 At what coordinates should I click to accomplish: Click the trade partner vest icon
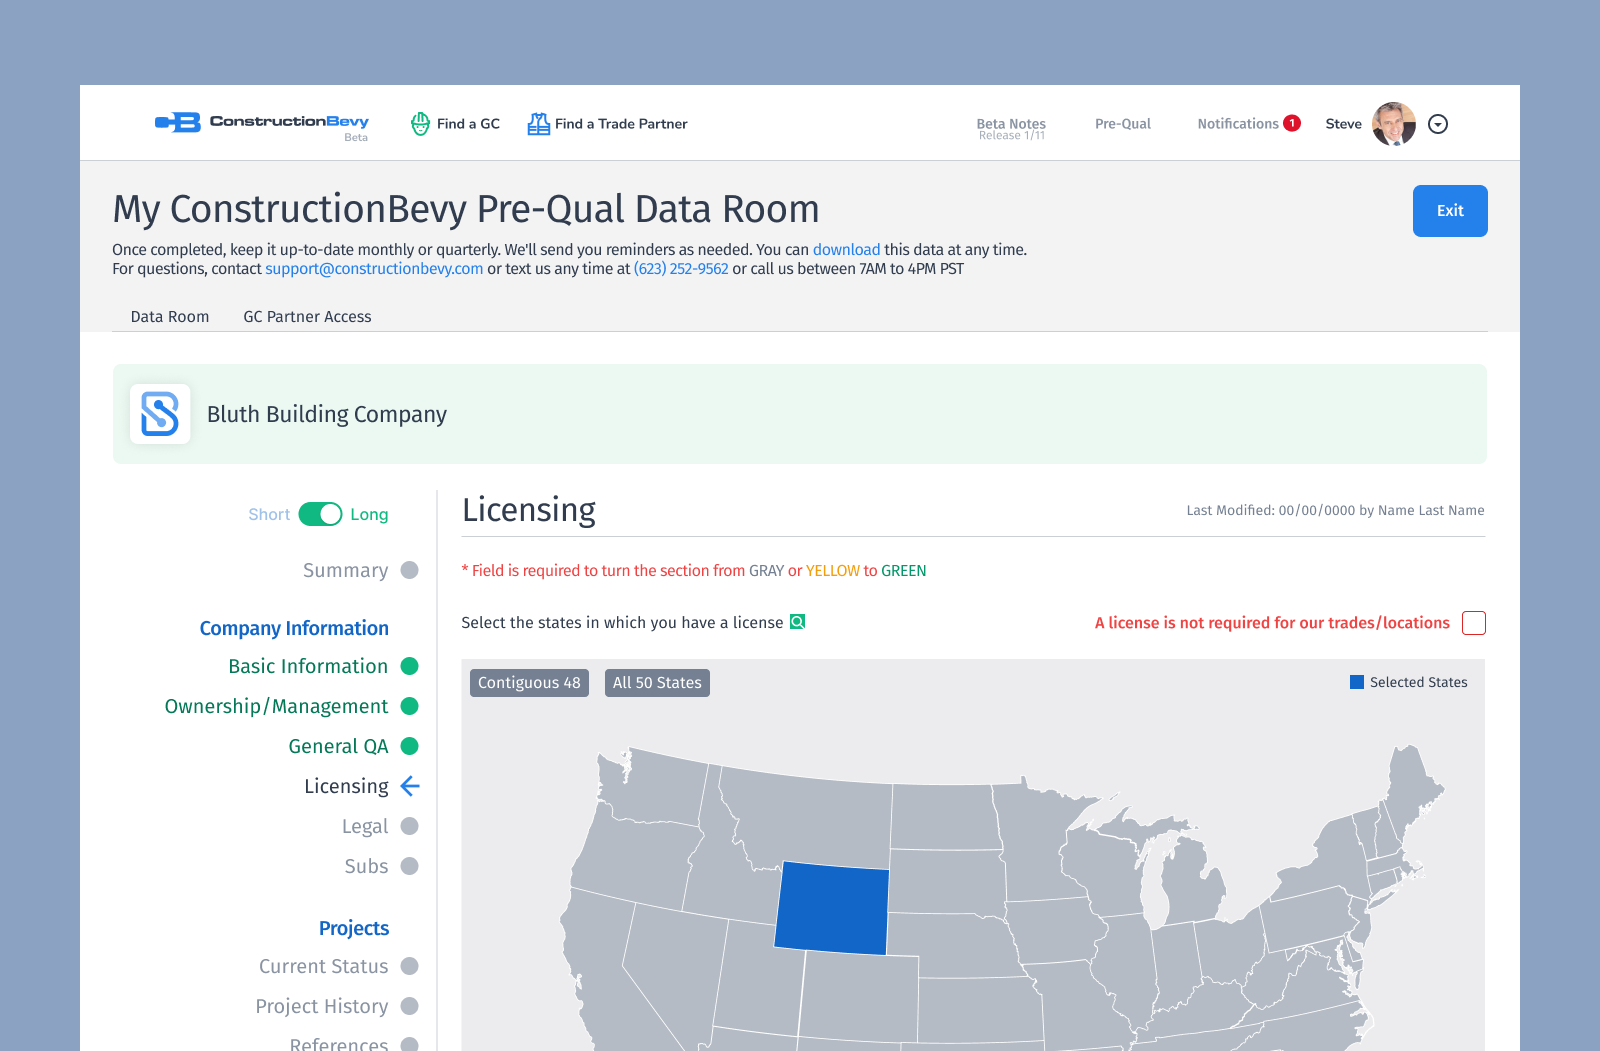(x=539, y=124)
